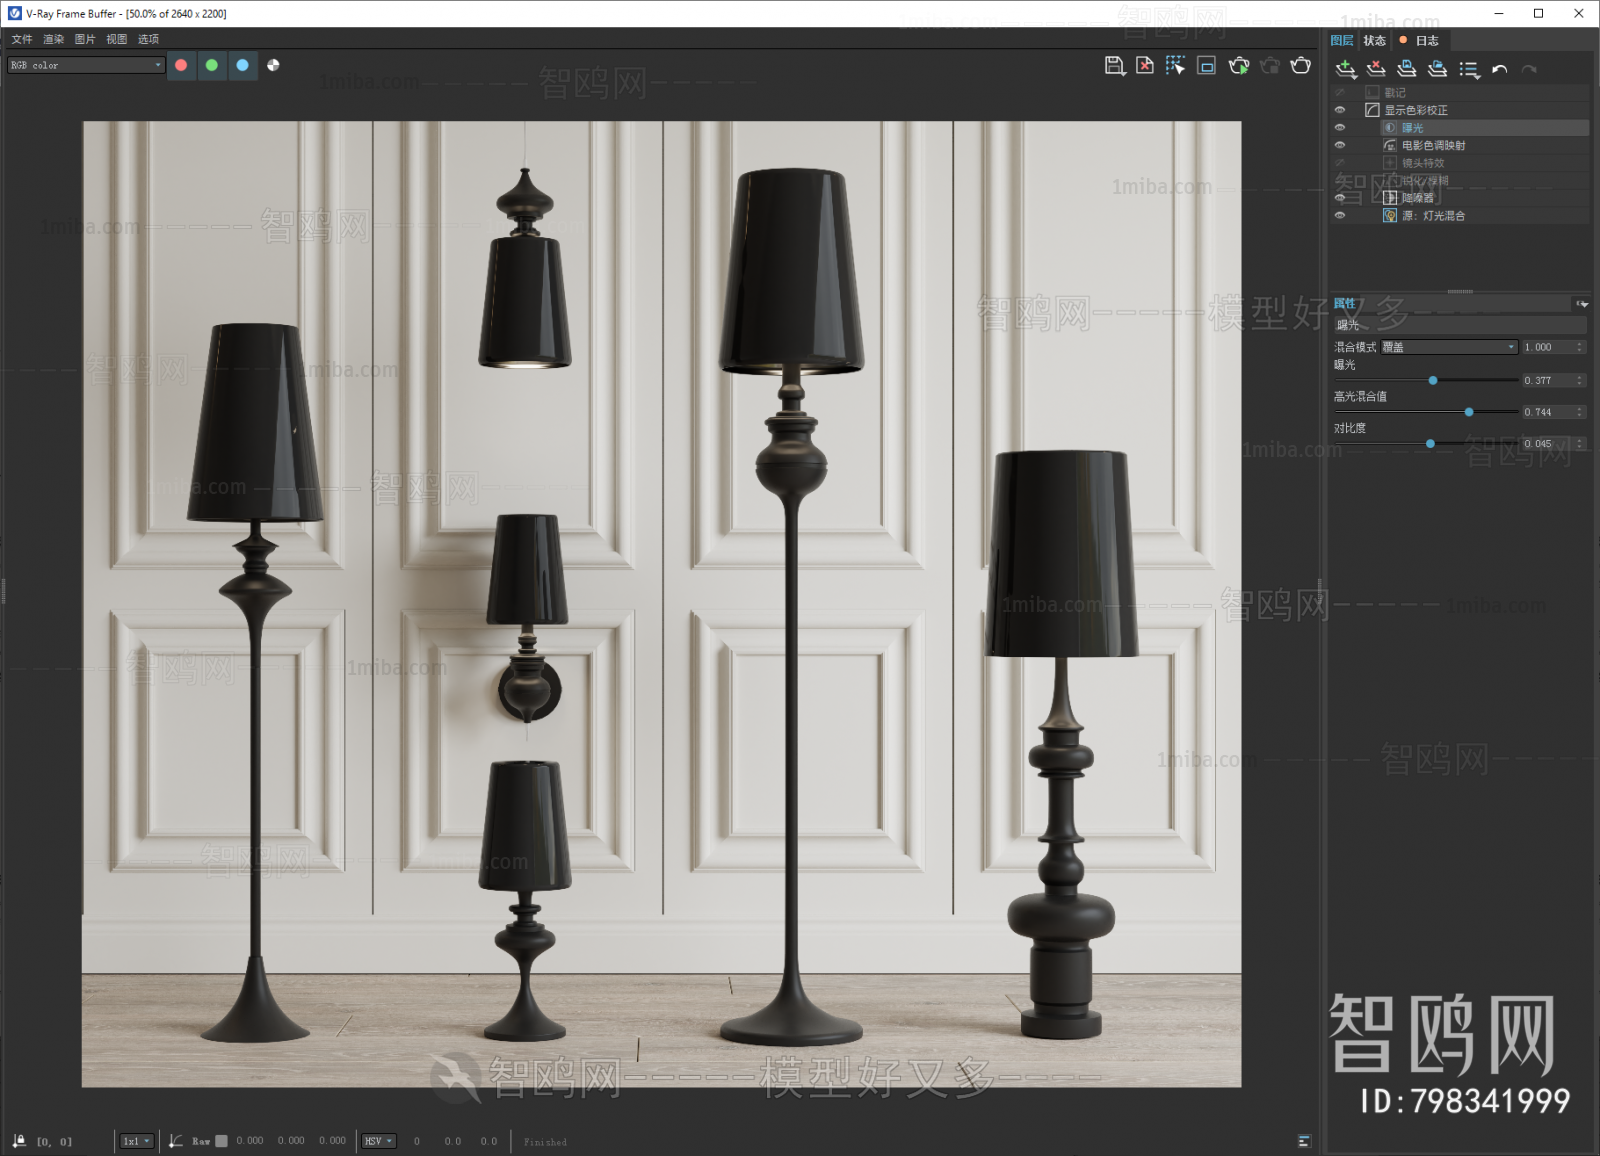Click the grey color swatch in status bar

tap(222, 1141)
